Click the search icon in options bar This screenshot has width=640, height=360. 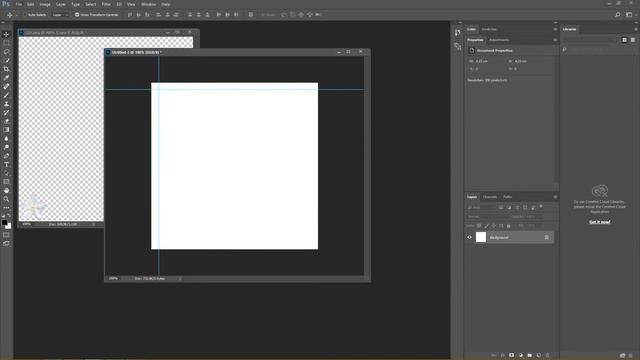[x=618, y=15]
